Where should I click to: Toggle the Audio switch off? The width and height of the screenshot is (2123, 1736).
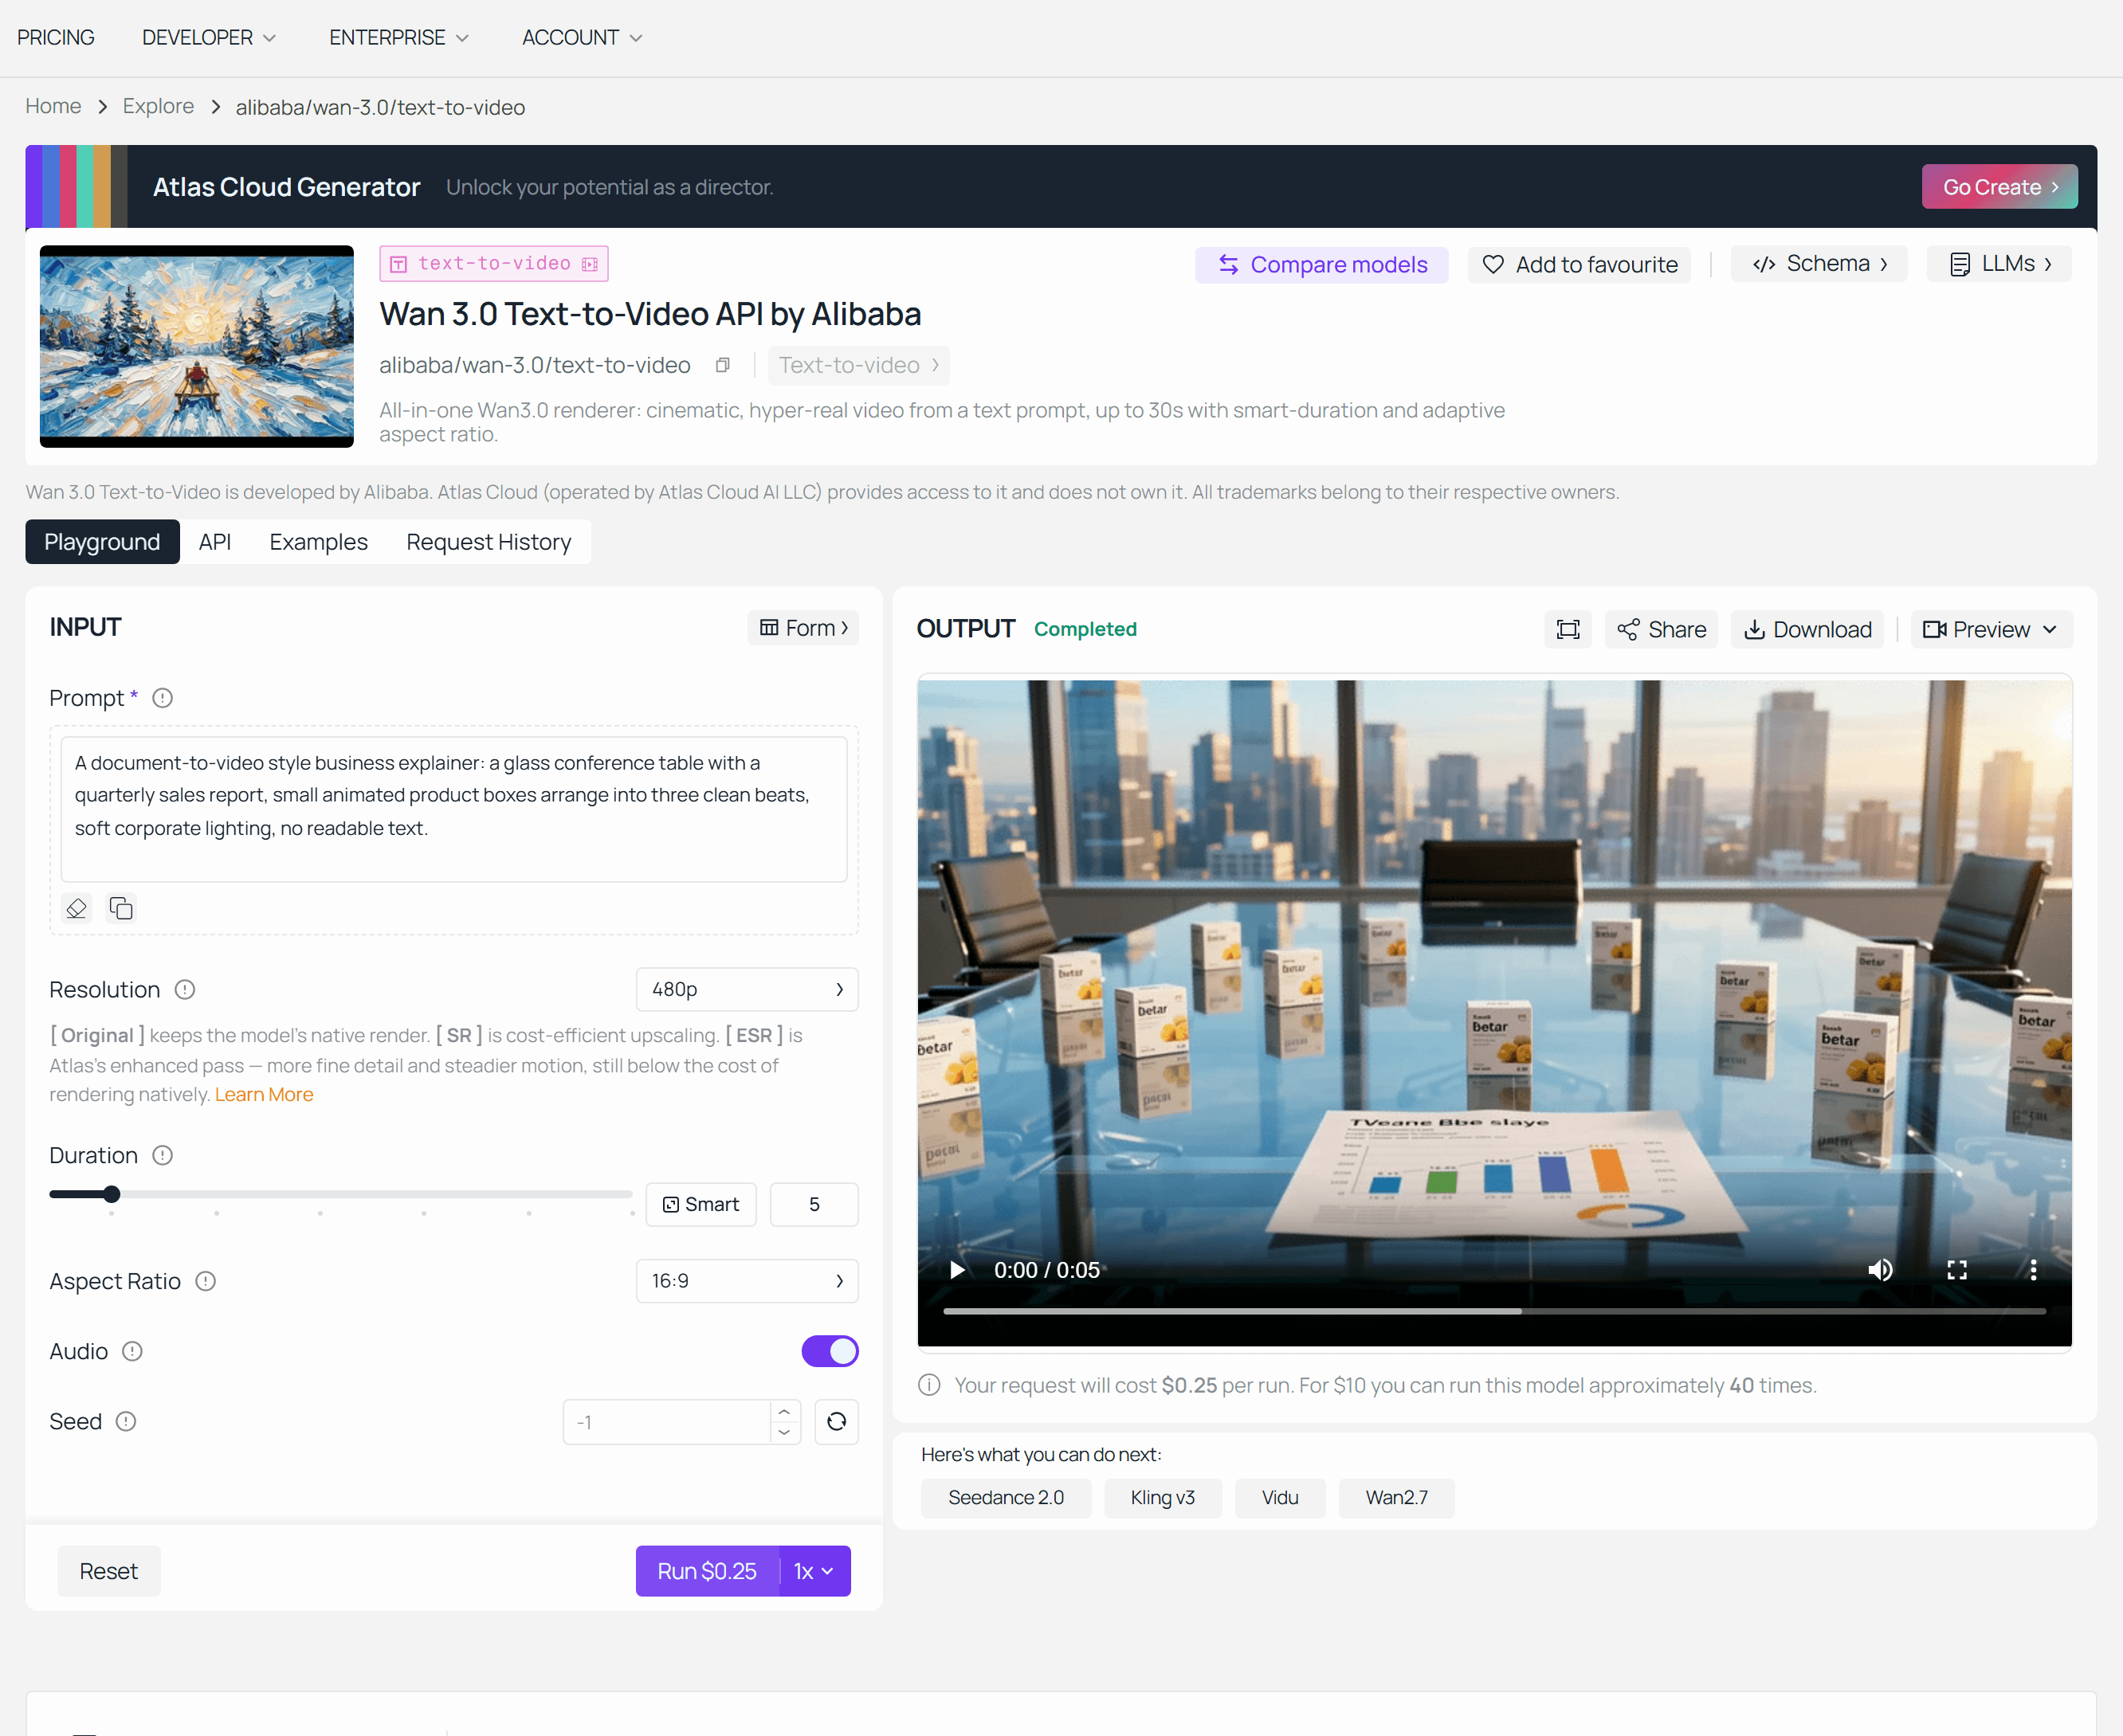pos(830,1352)
